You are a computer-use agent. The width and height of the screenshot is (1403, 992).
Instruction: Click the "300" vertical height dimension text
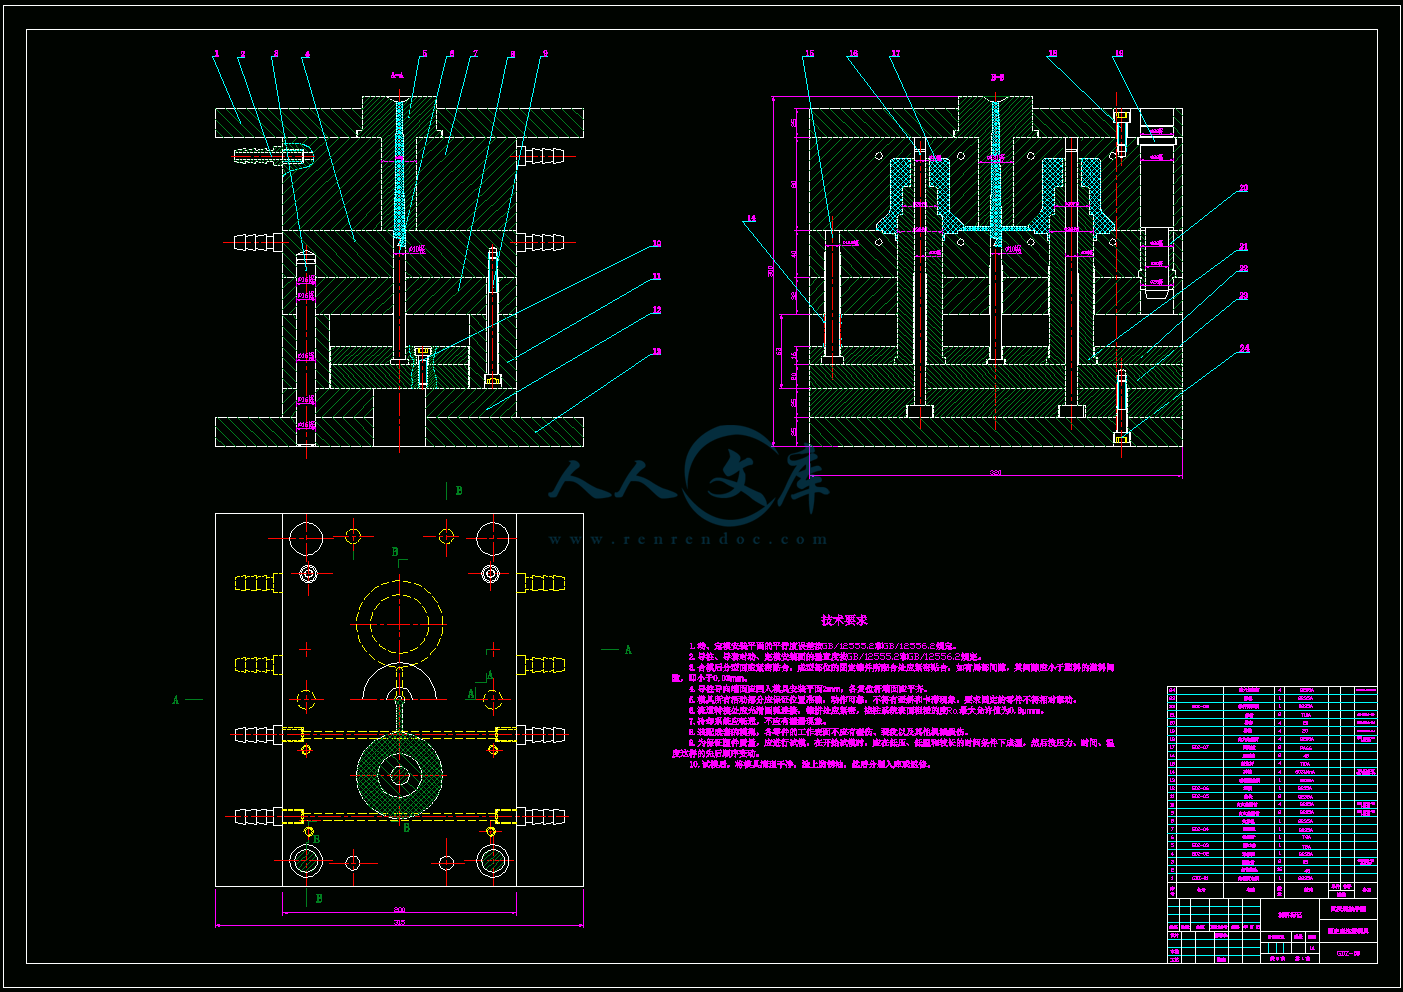771,271
